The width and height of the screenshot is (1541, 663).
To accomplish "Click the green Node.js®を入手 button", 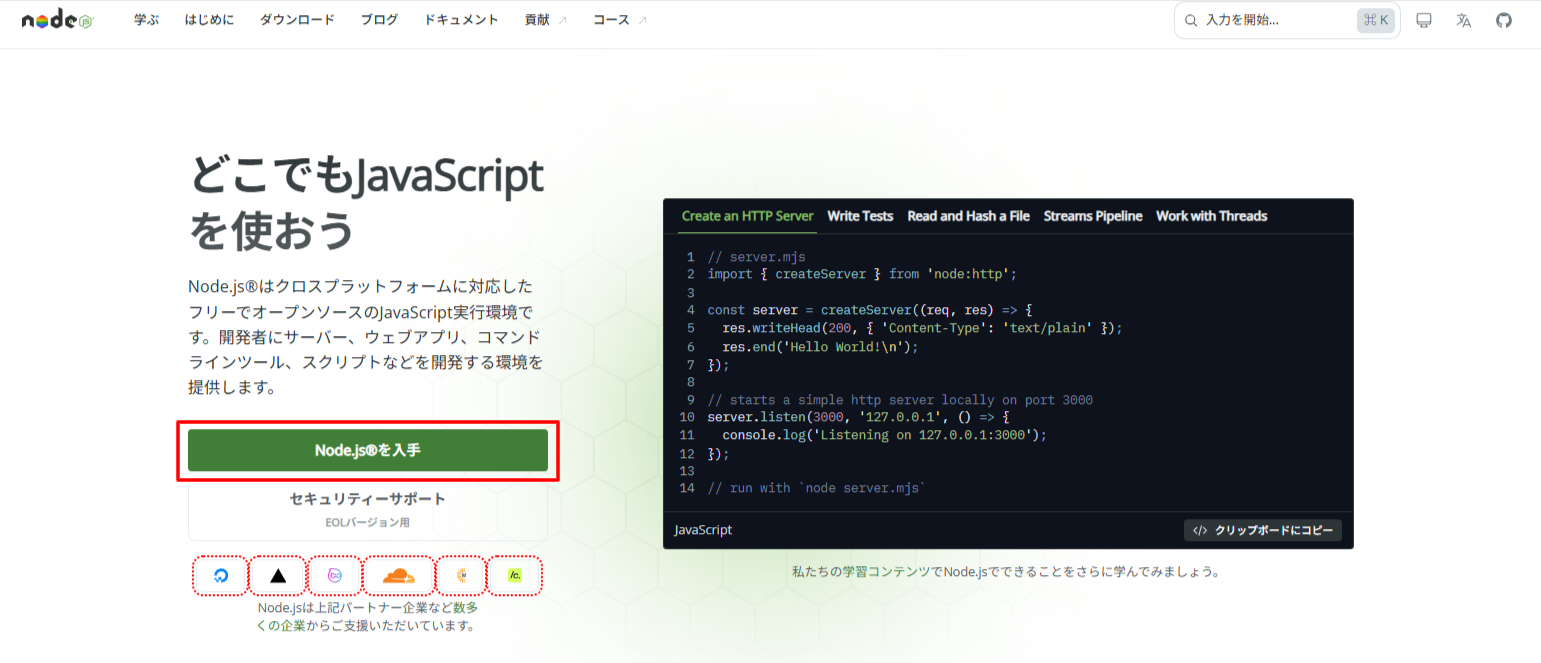I will click(x=368, y=450).
